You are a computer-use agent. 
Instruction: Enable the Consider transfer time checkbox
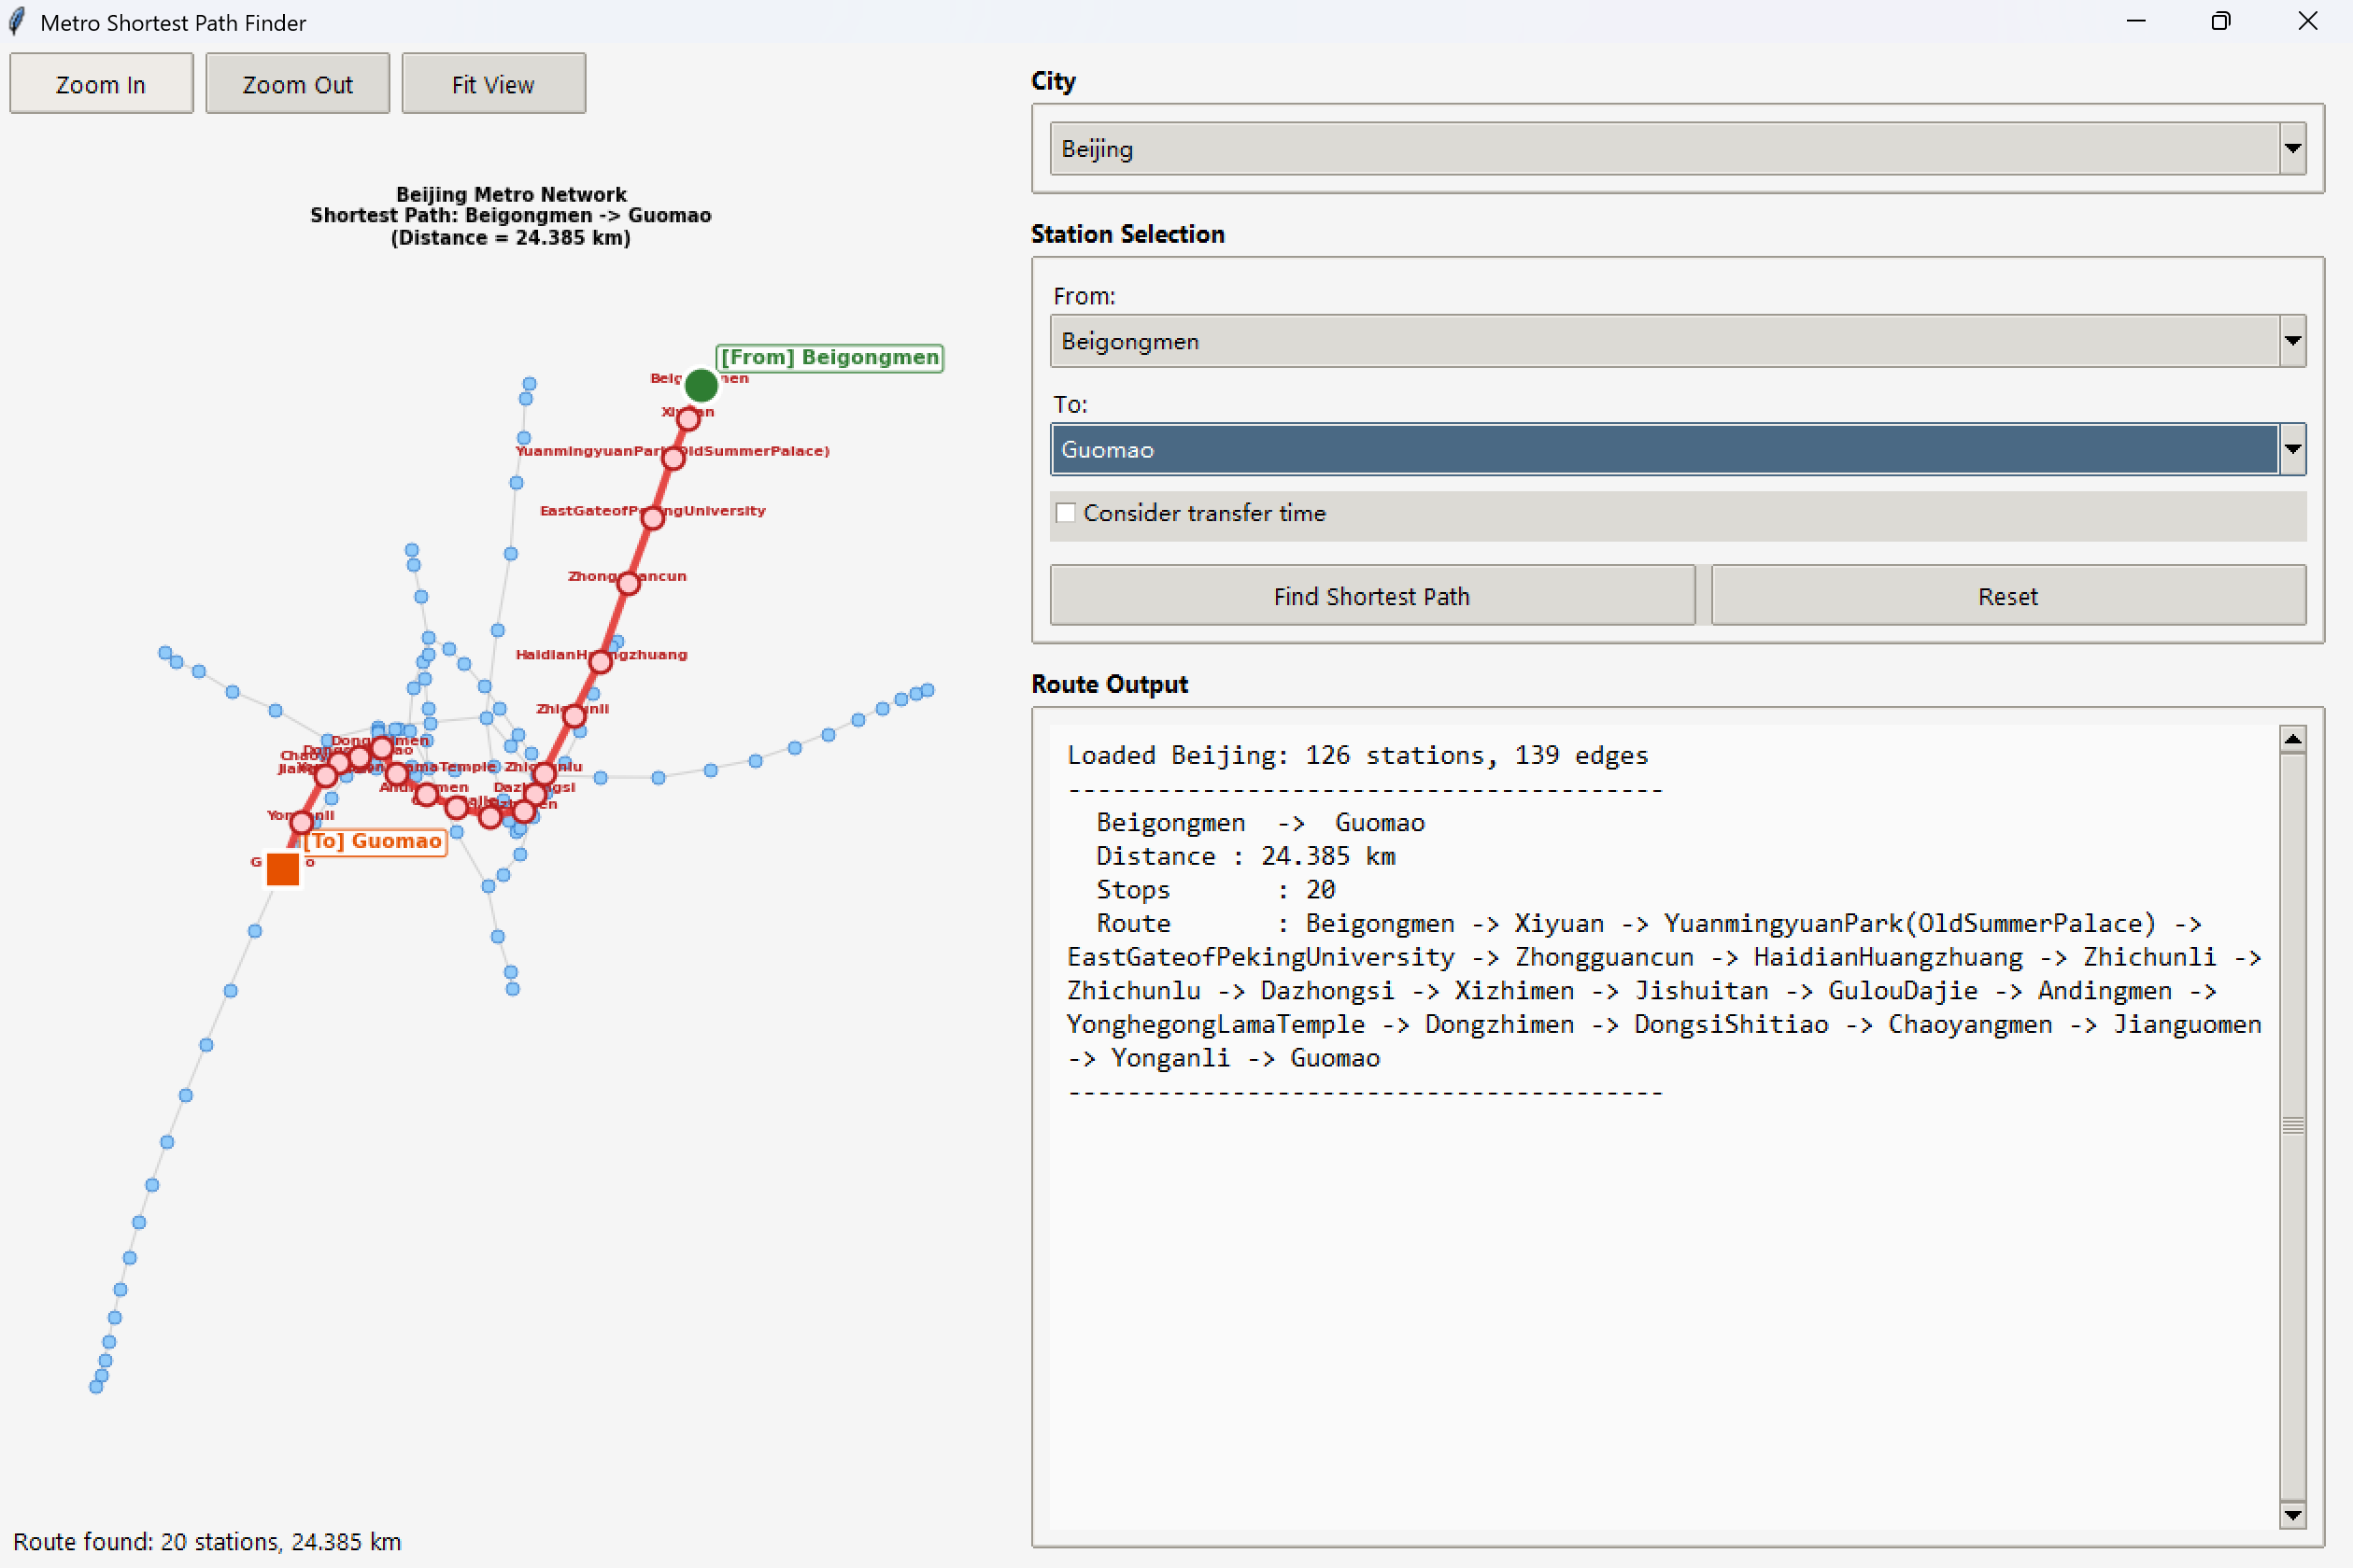1066,513
